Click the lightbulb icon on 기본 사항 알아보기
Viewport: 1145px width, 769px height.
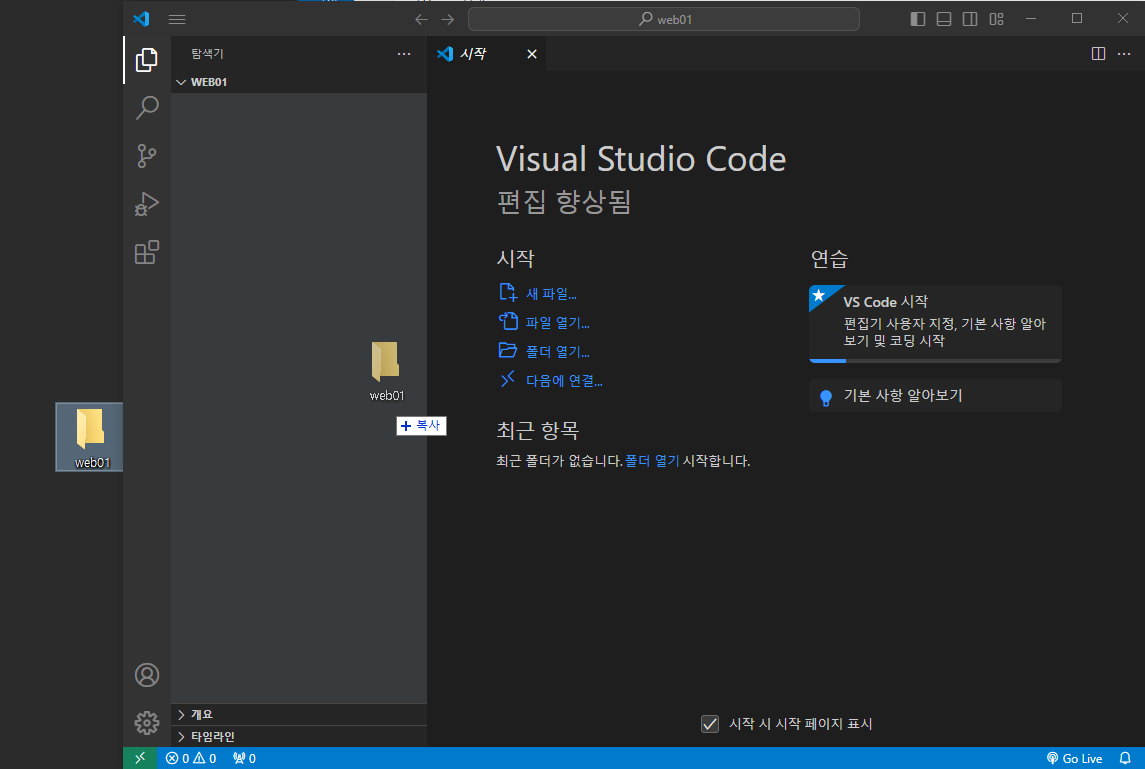point(826,397)
